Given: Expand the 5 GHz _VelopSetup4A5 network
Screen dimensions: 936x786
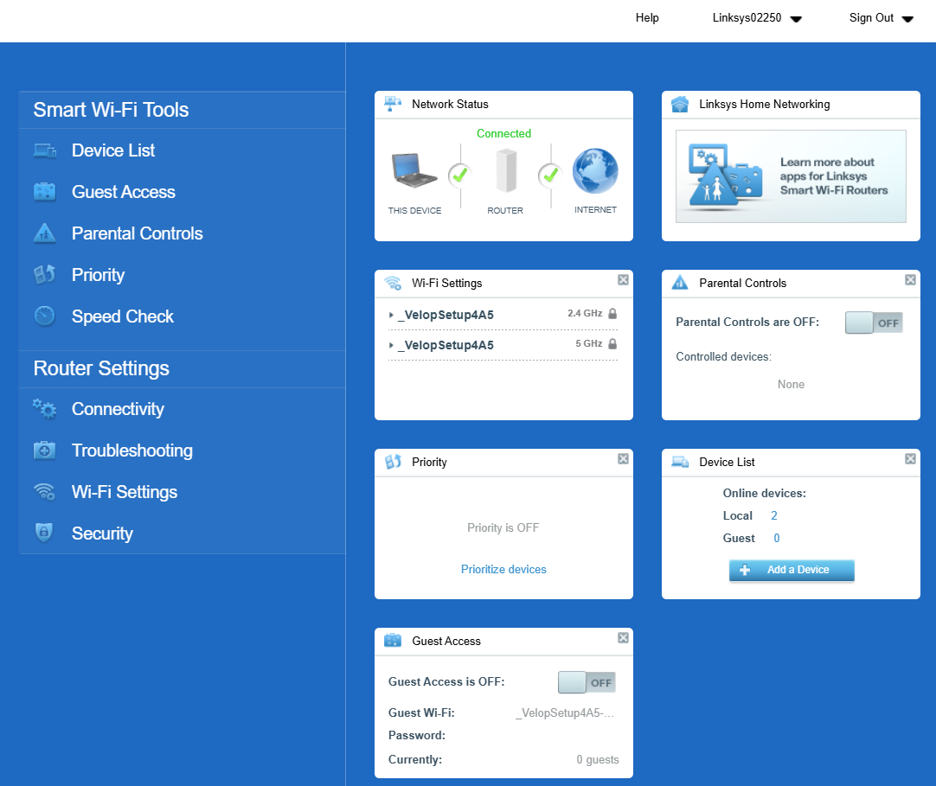Looking at the screenshot, I should pos(391,345).
